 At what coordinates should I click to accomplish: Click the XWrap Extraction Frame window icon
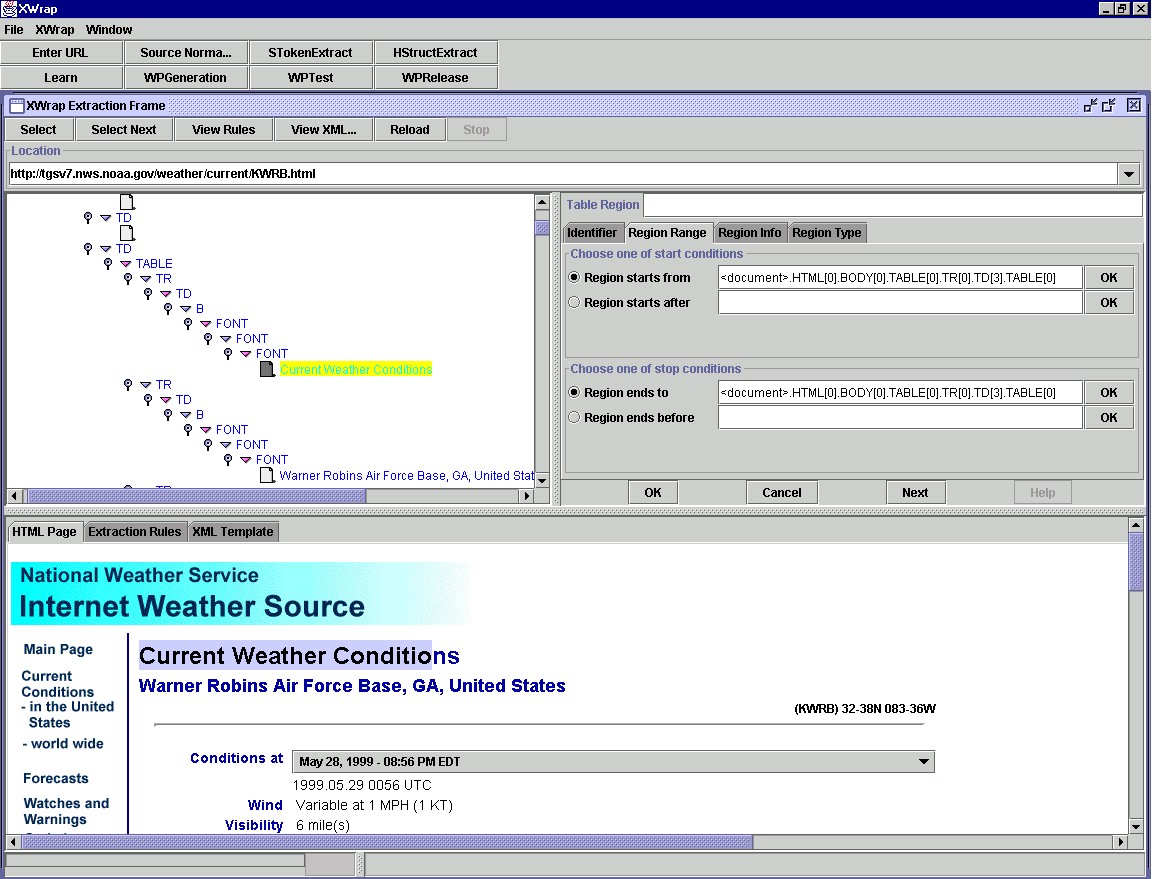click(x=17, y=106)
